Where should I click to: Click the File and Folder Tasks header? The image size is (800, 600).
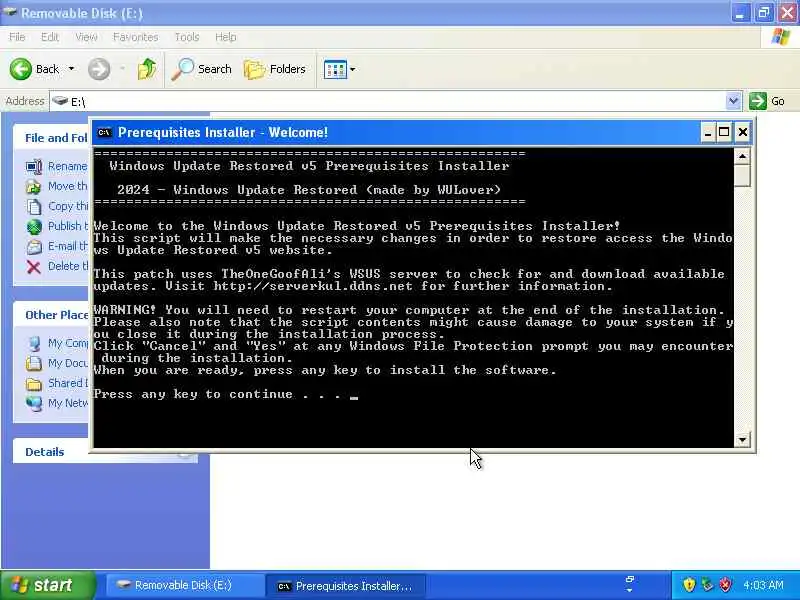(x=51, y=138)
